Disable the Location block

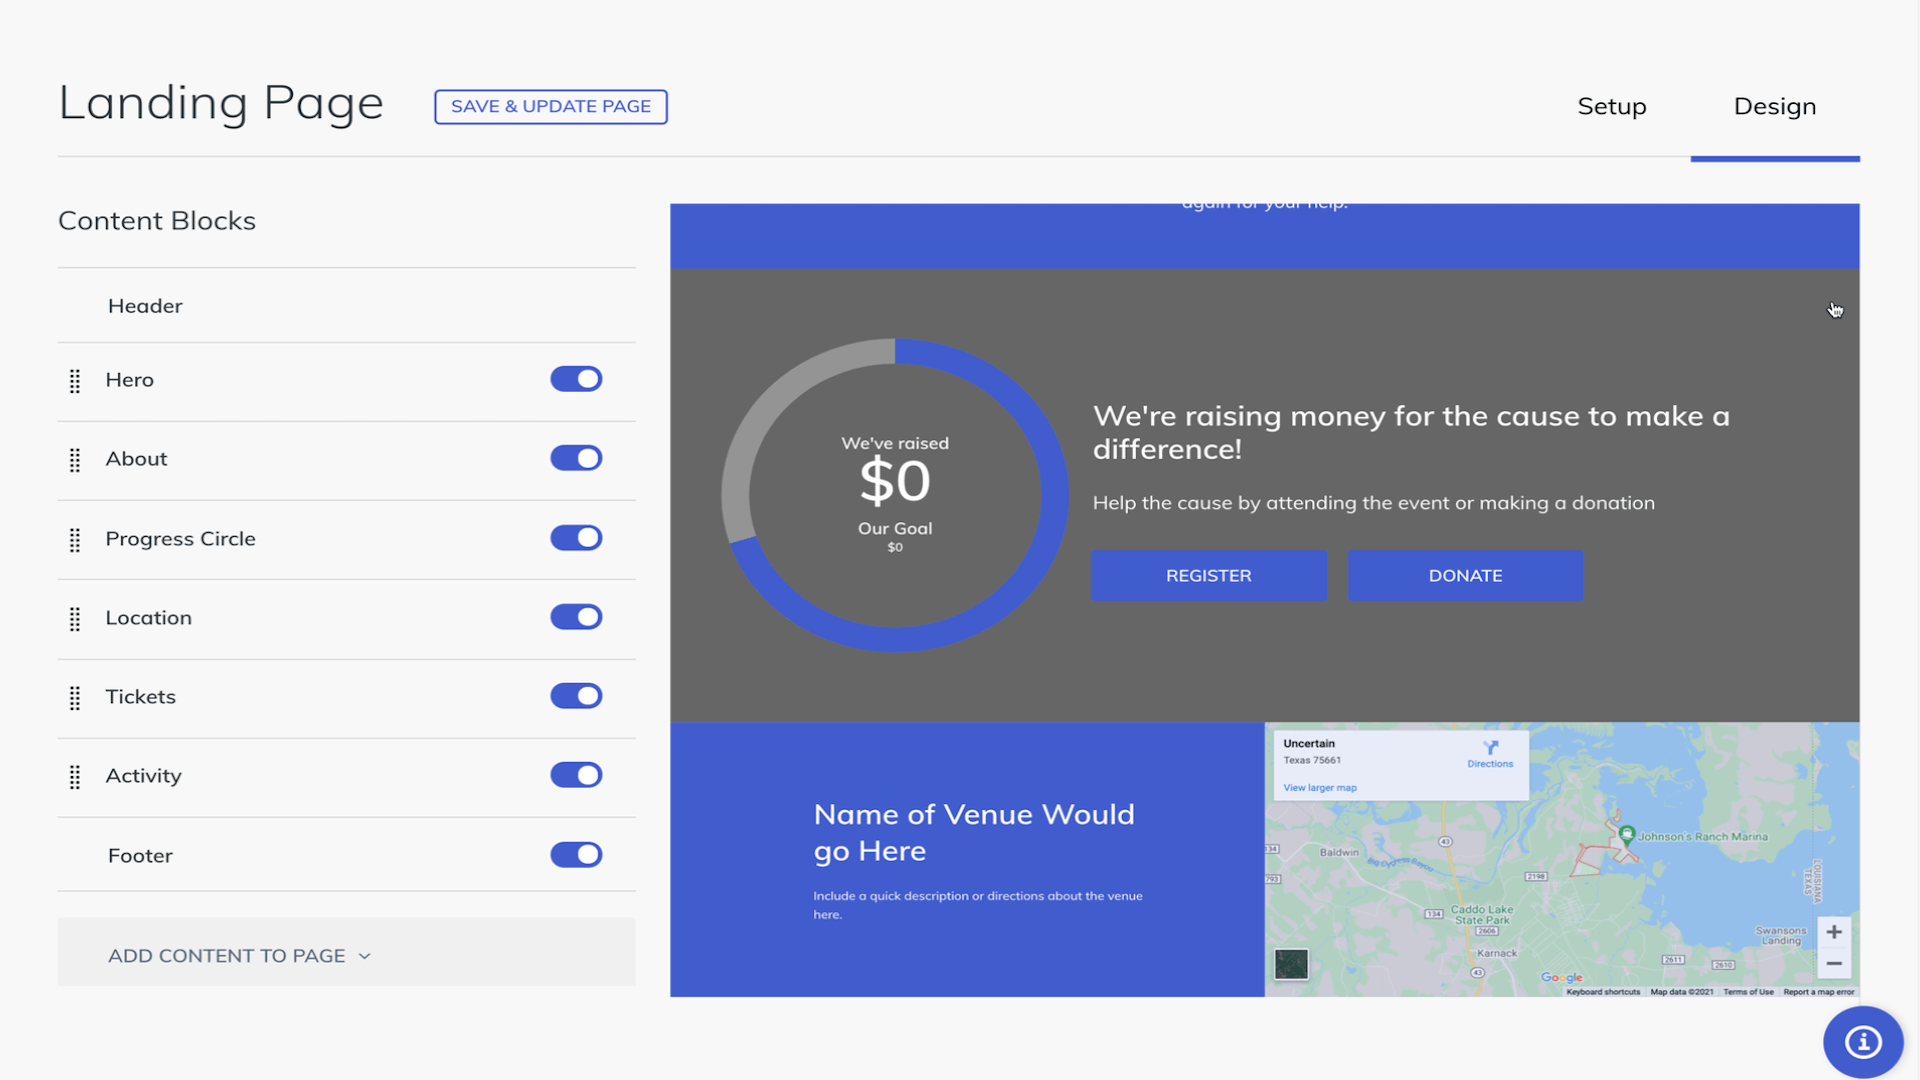pos(576,617)
